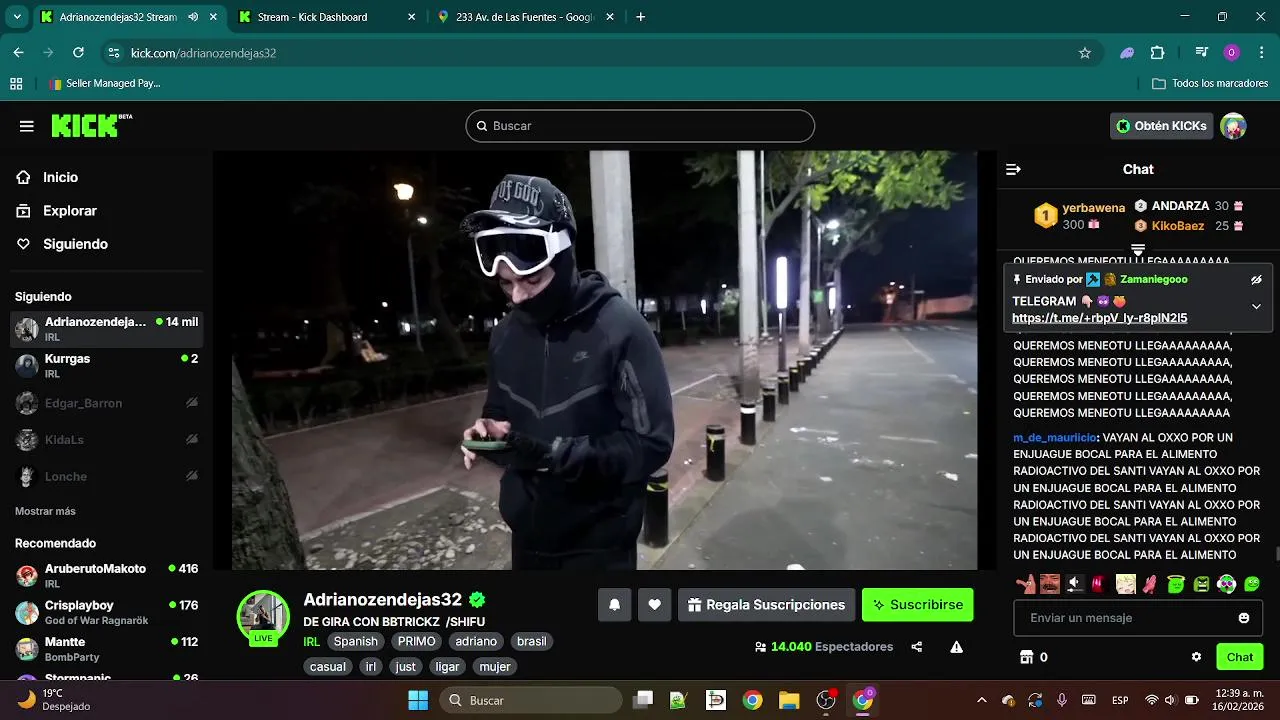
Task: Open the pinned Telegram t.me link
Action: [1099, 318]
